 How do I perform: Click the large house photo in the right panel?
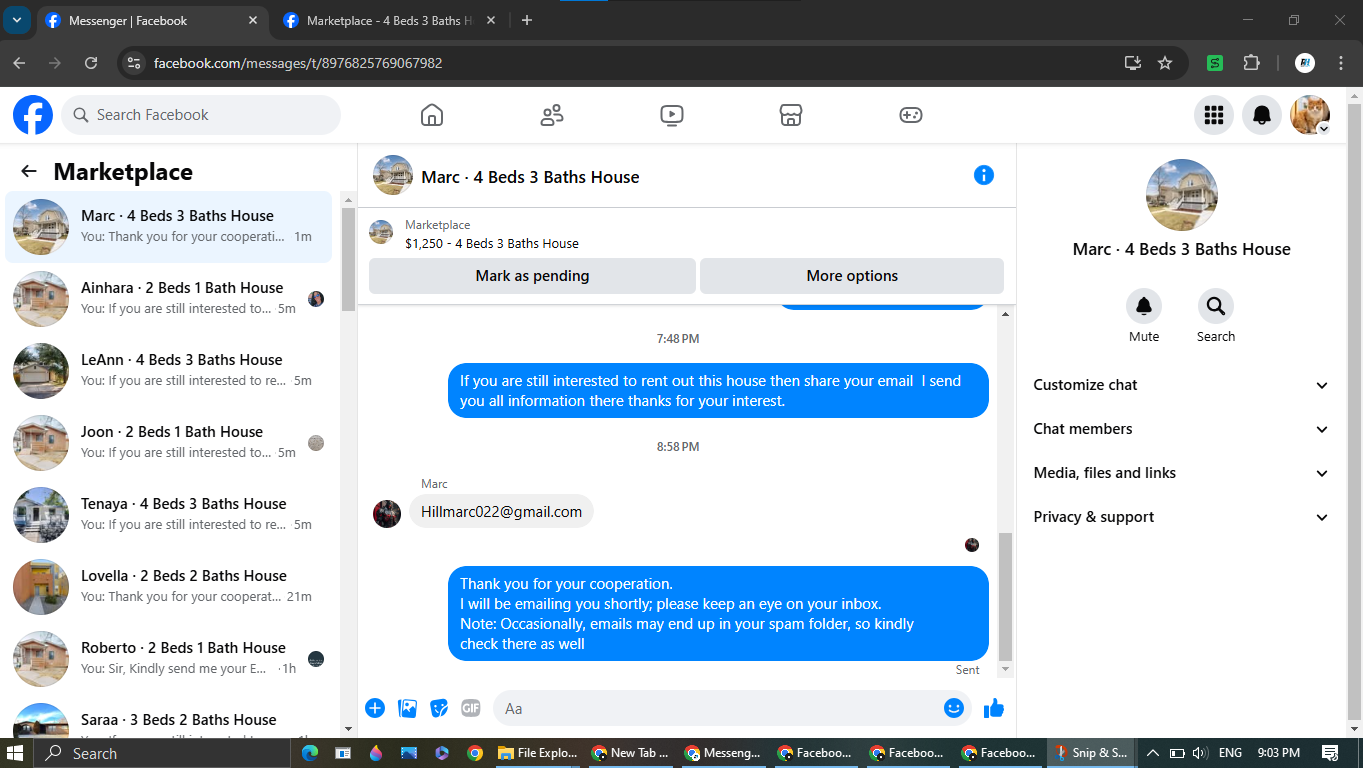point(1182,195)
